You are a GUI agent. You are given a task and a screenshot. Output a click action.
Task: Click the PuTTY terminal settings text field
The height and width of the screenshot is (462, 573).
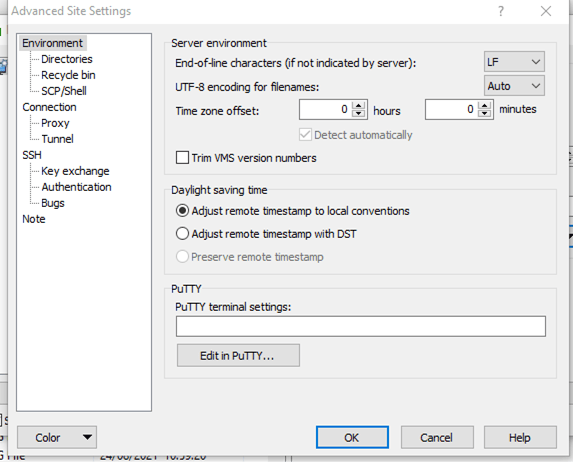[x=361, y=326]
